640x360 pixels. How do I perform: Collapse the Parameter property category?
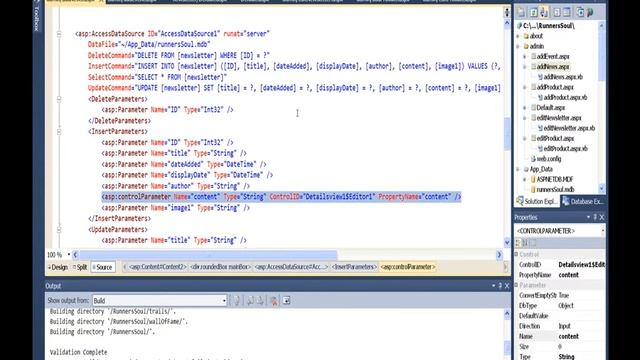tap(516, 285)
